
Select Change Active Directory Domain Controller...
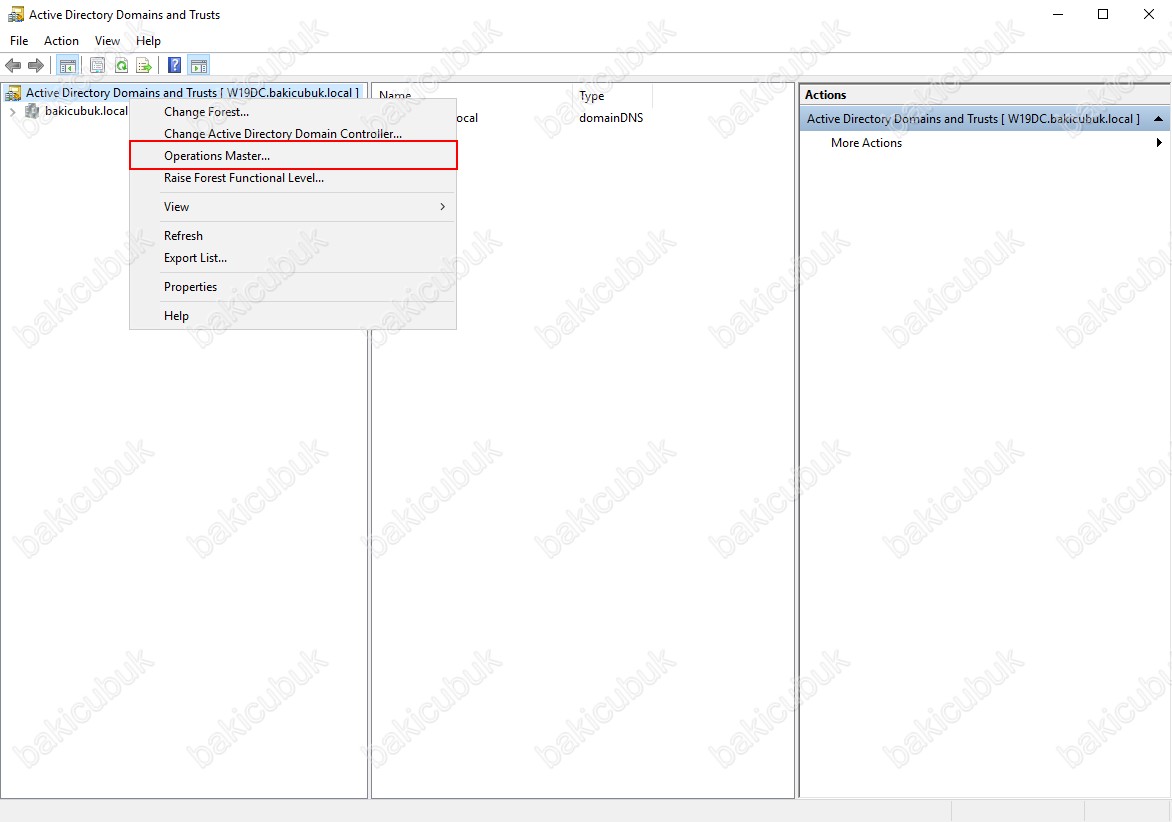[x=293, y=134]
